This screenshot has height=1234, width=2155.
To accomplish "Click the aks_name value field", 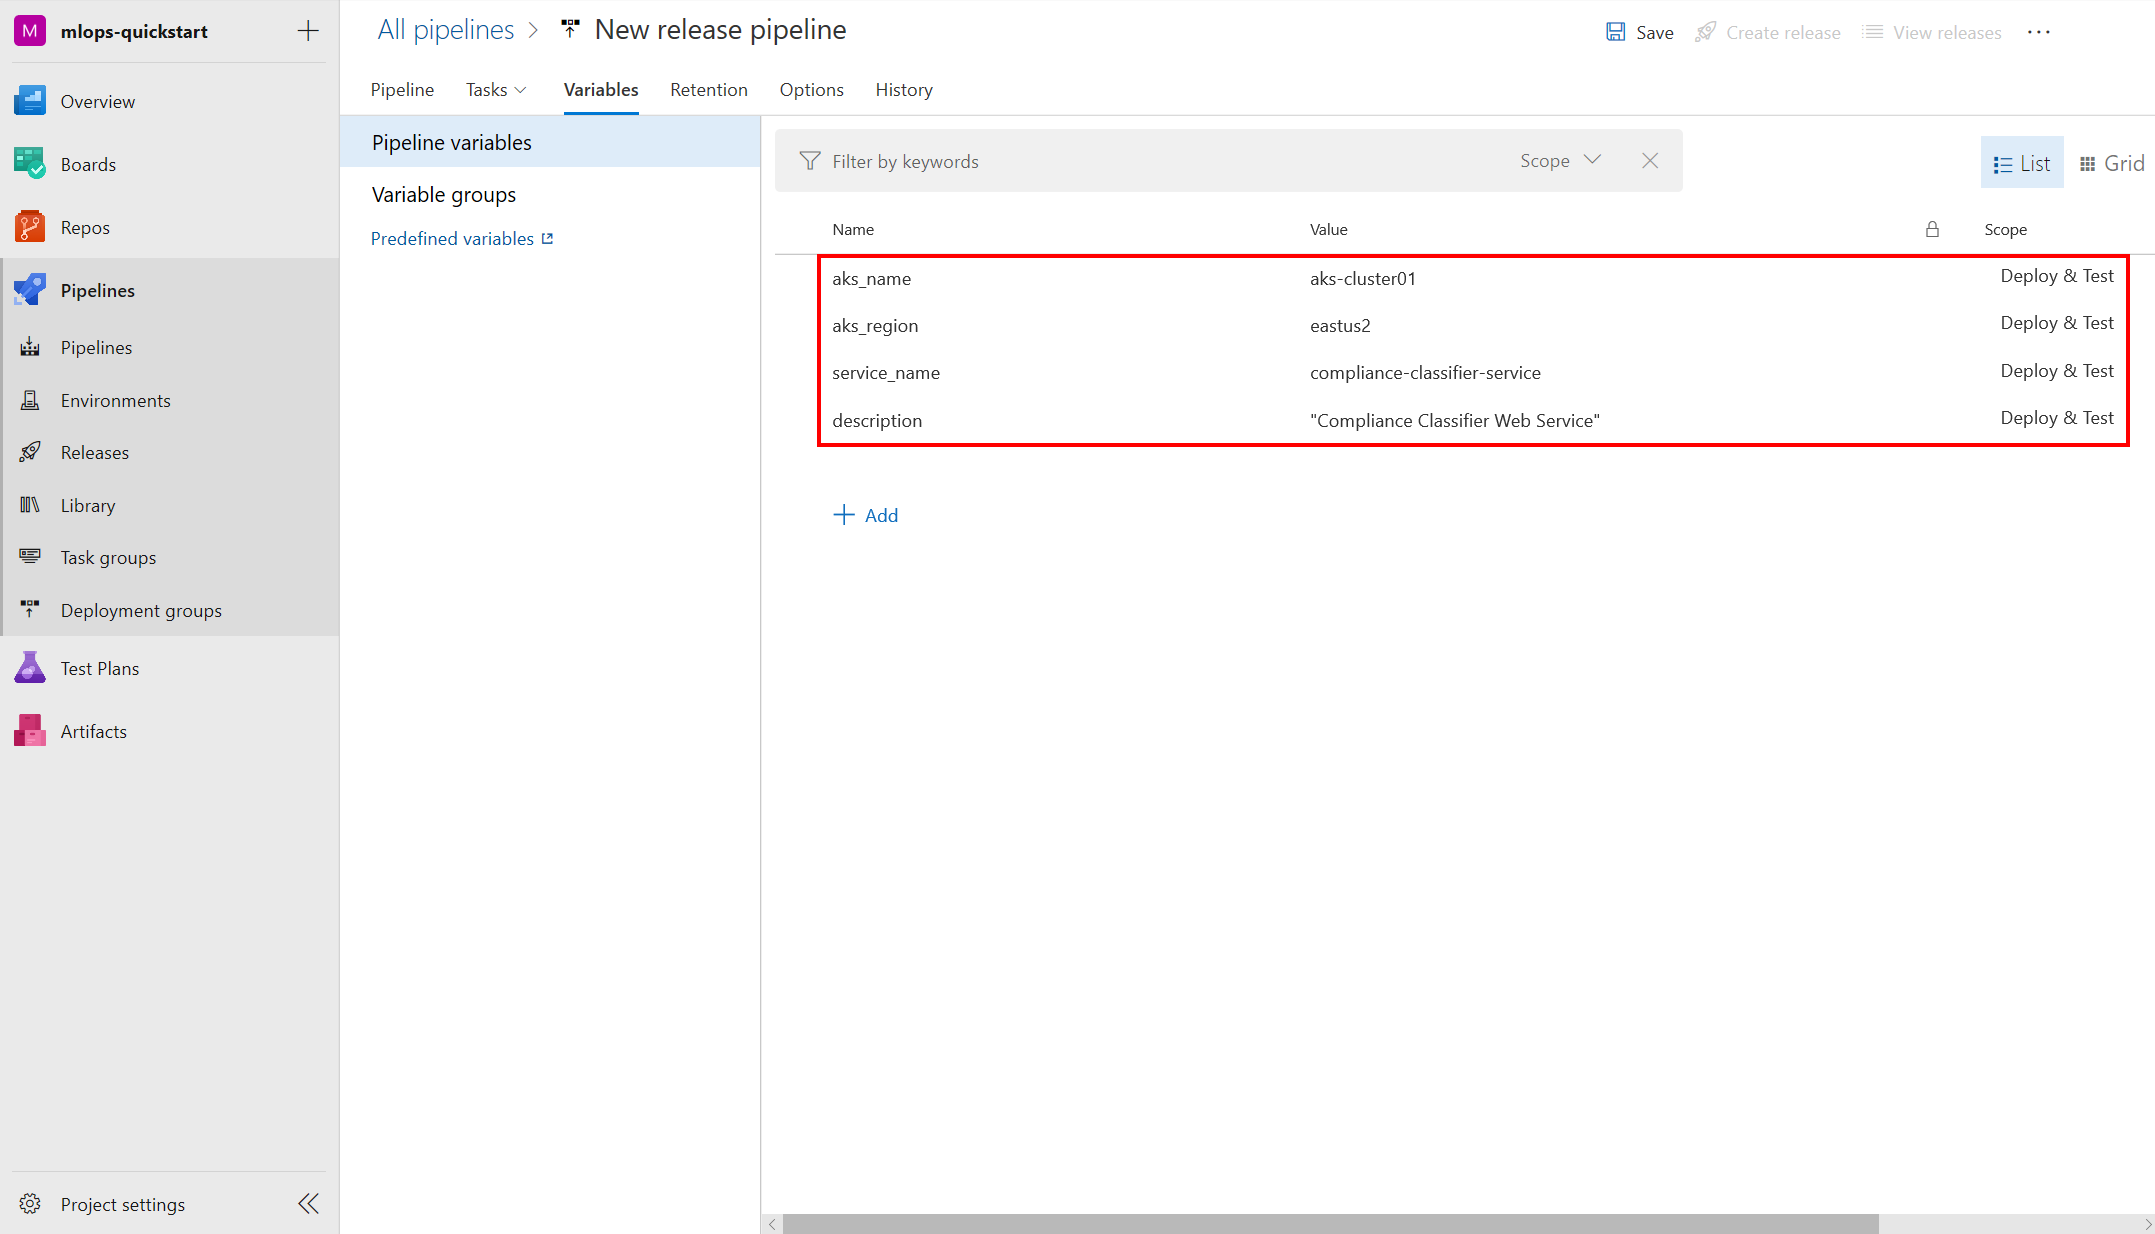I will pos(1357,277).
